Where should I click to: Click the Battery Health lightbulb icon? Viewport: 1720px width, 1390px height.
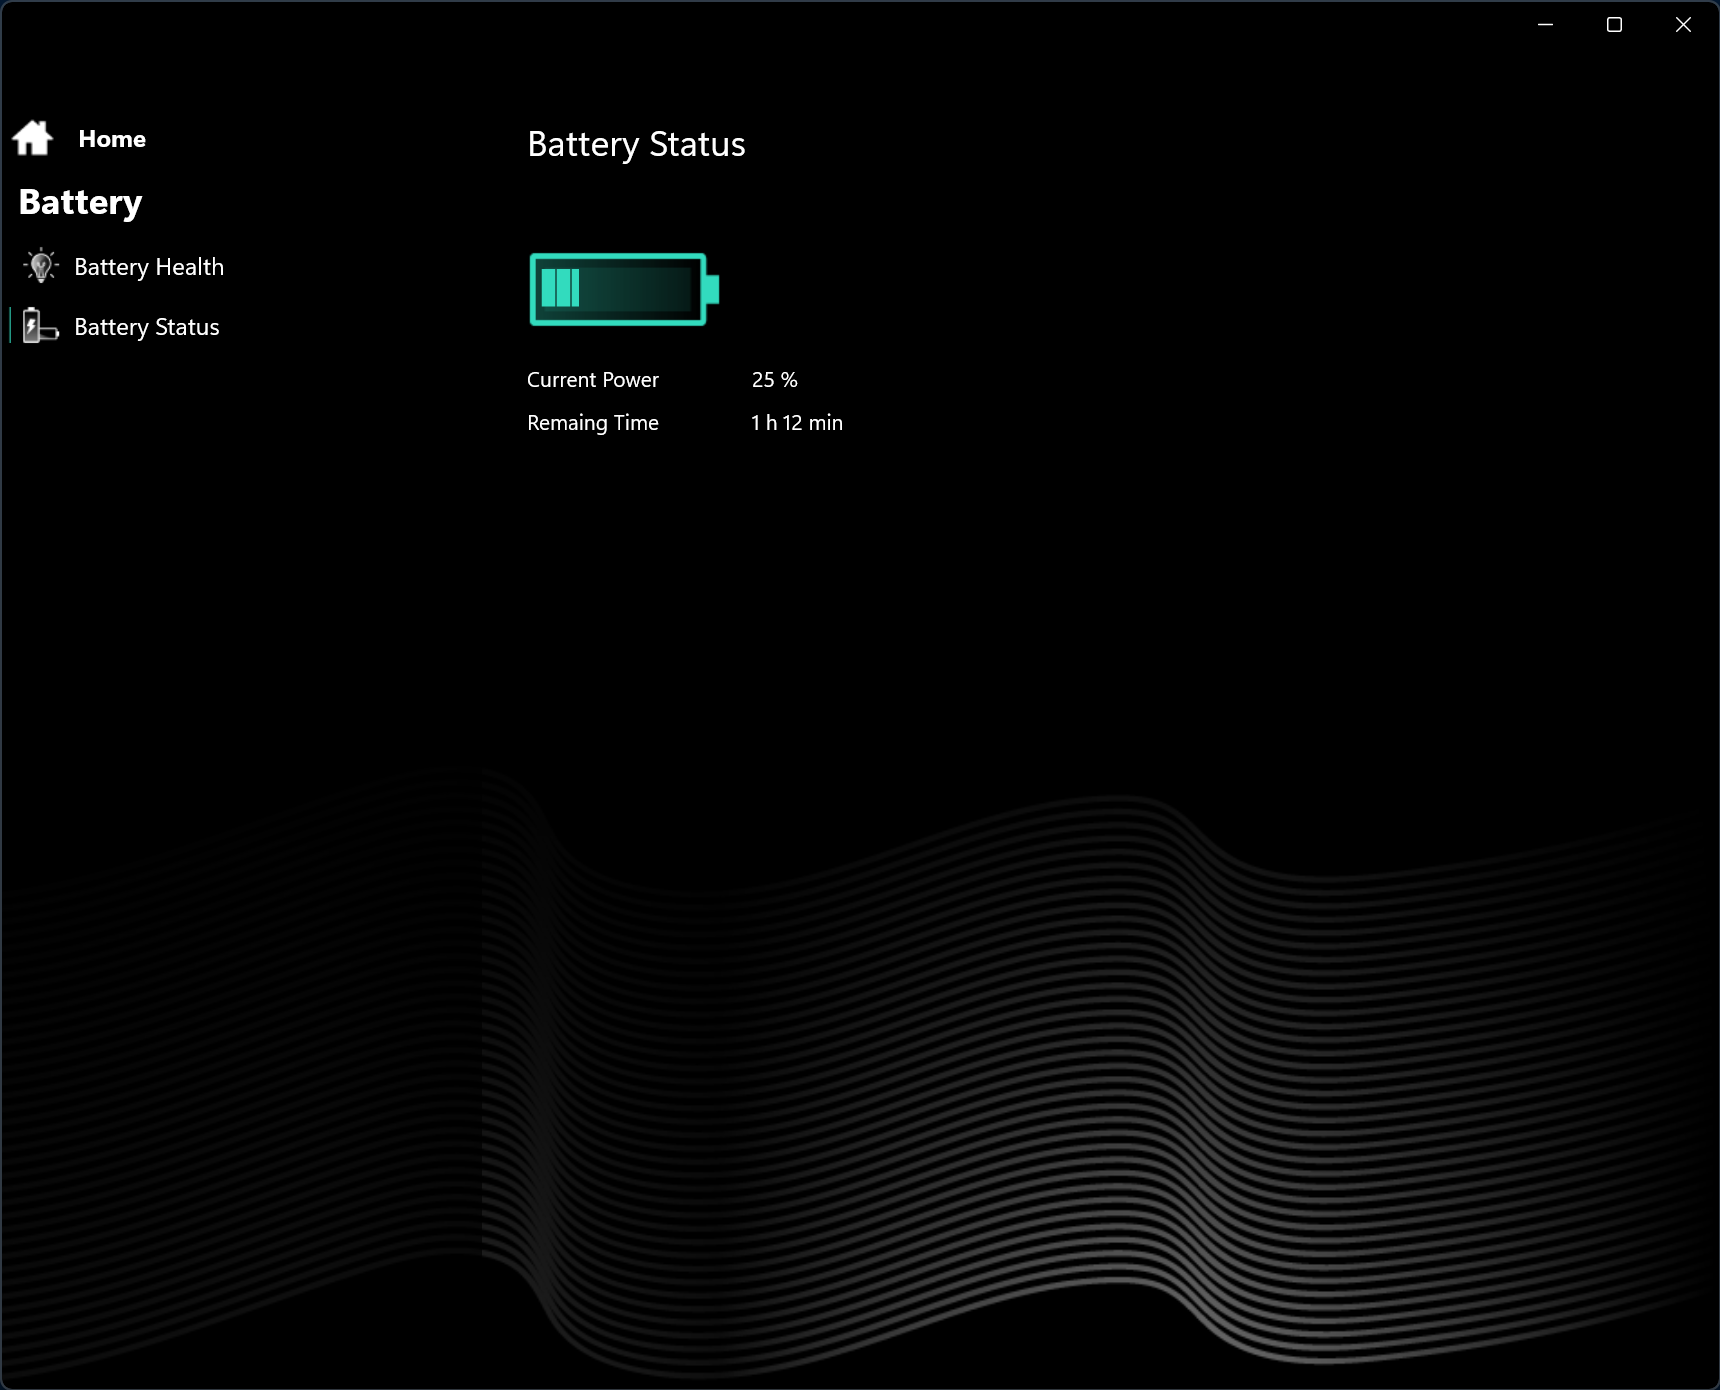pos(40,266)
